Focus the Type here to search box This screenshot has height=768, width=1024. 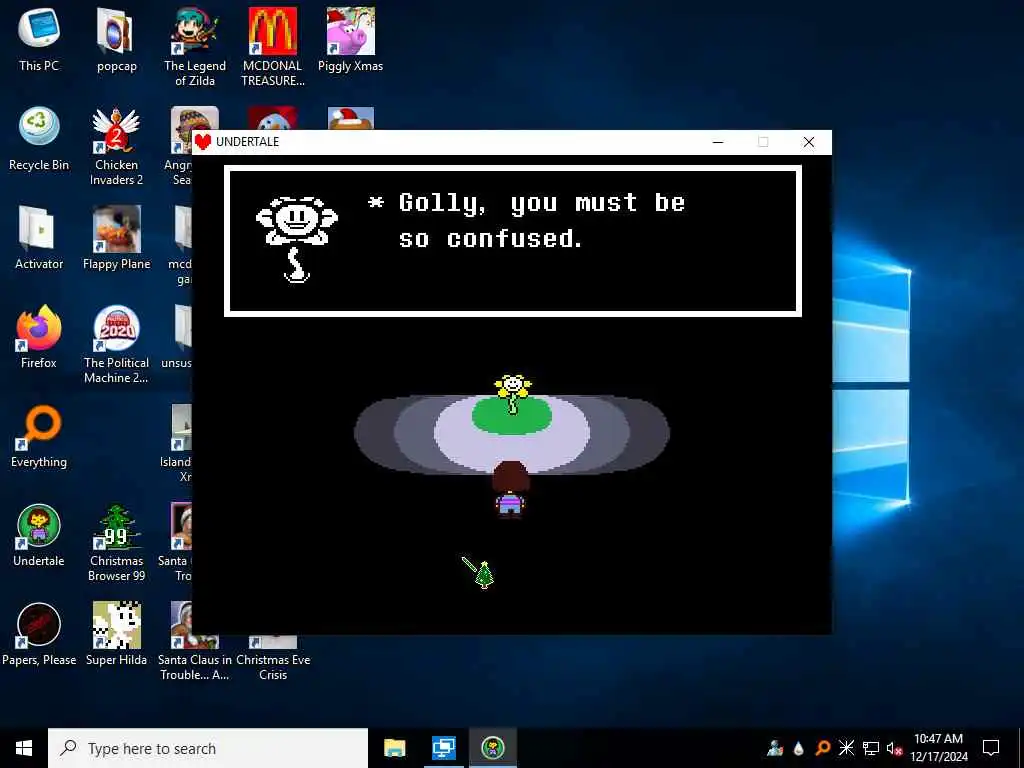click(x=208, y=748)
